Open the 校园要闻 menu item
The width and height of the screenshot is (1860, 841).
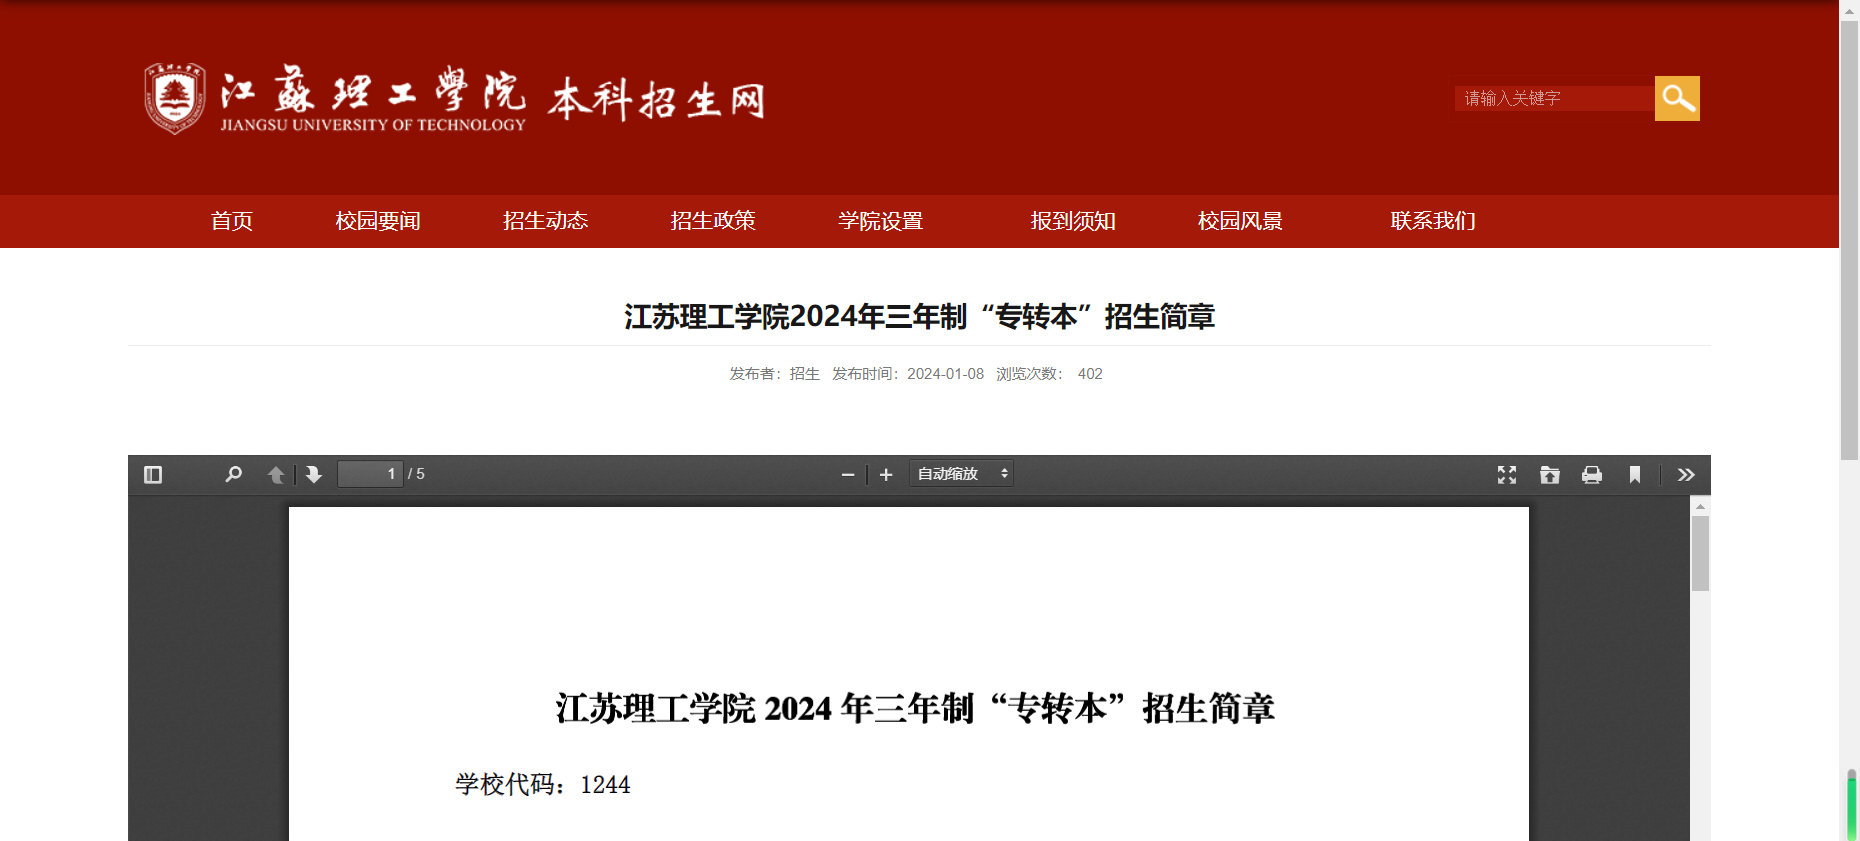tap(378, 221)
